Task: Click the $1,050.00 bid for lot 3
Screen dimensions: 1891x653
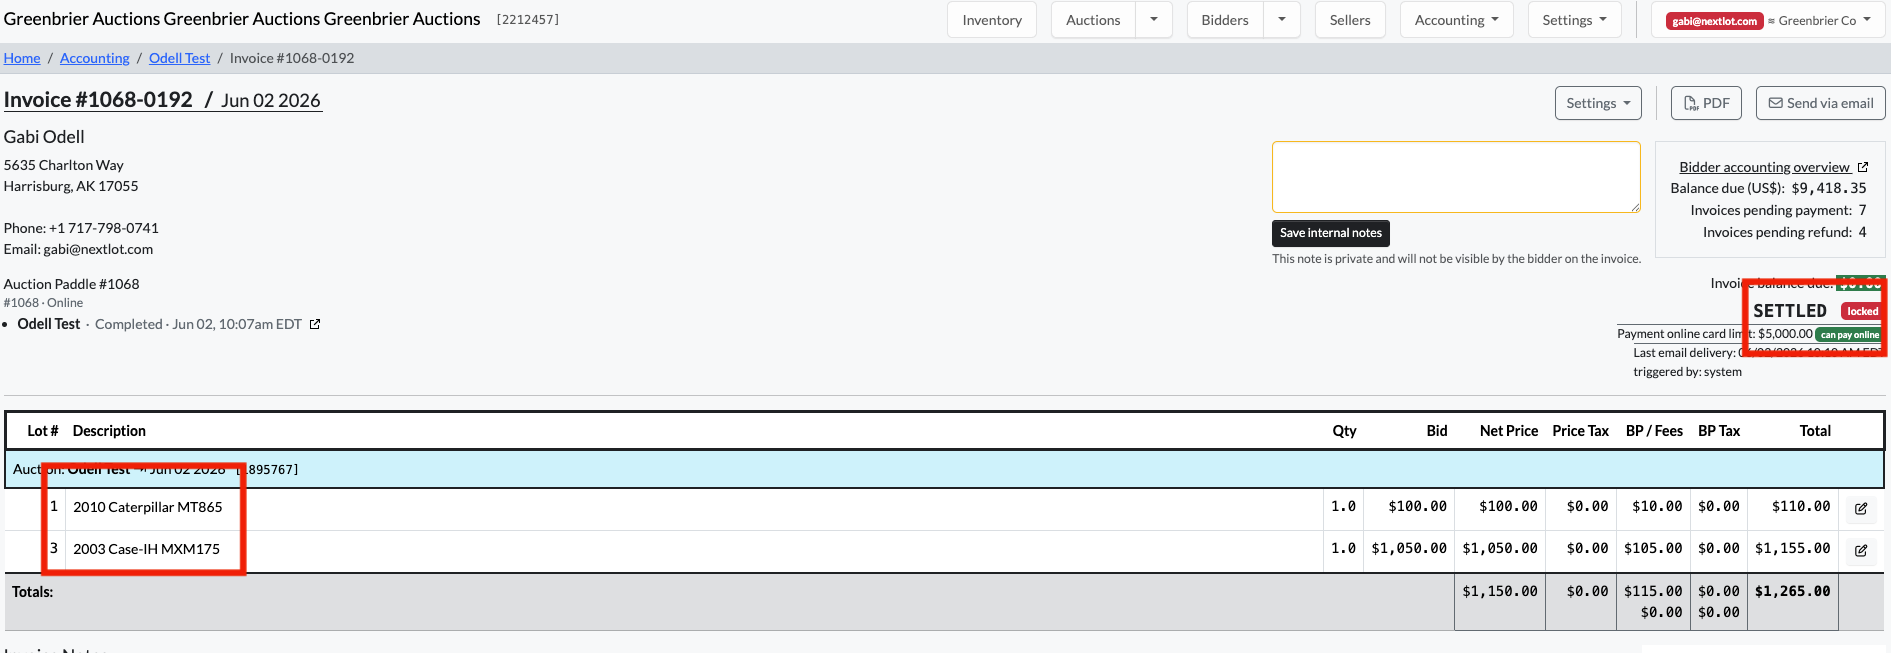Action: click(x=1409, y=548)
